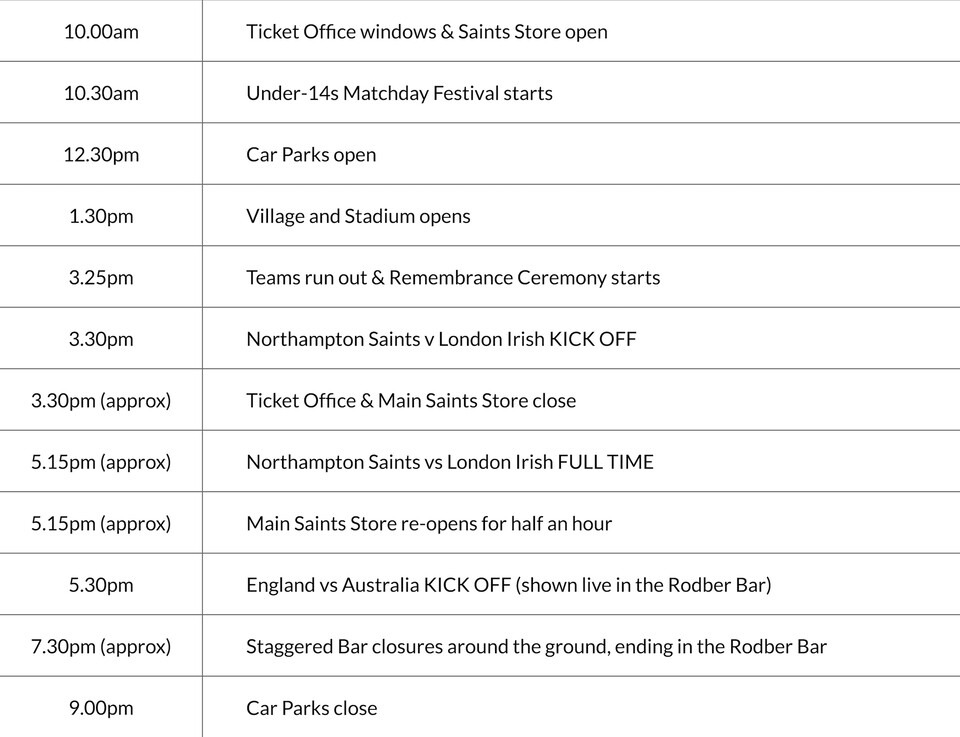Select the 'Staggered Bar closures' entry
This screenshot has width=960, height=737.
tap(536, 647)
